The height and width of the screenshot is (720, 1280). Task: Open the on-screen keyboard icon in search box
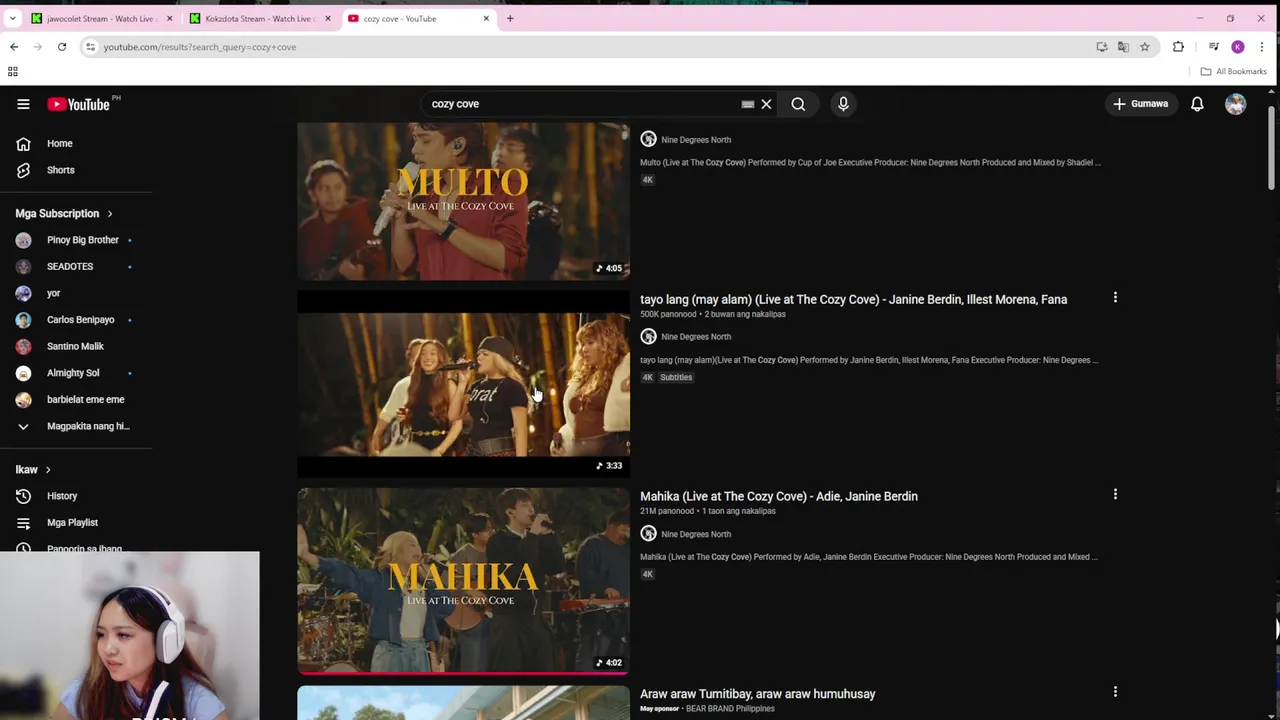click(747, 104)
